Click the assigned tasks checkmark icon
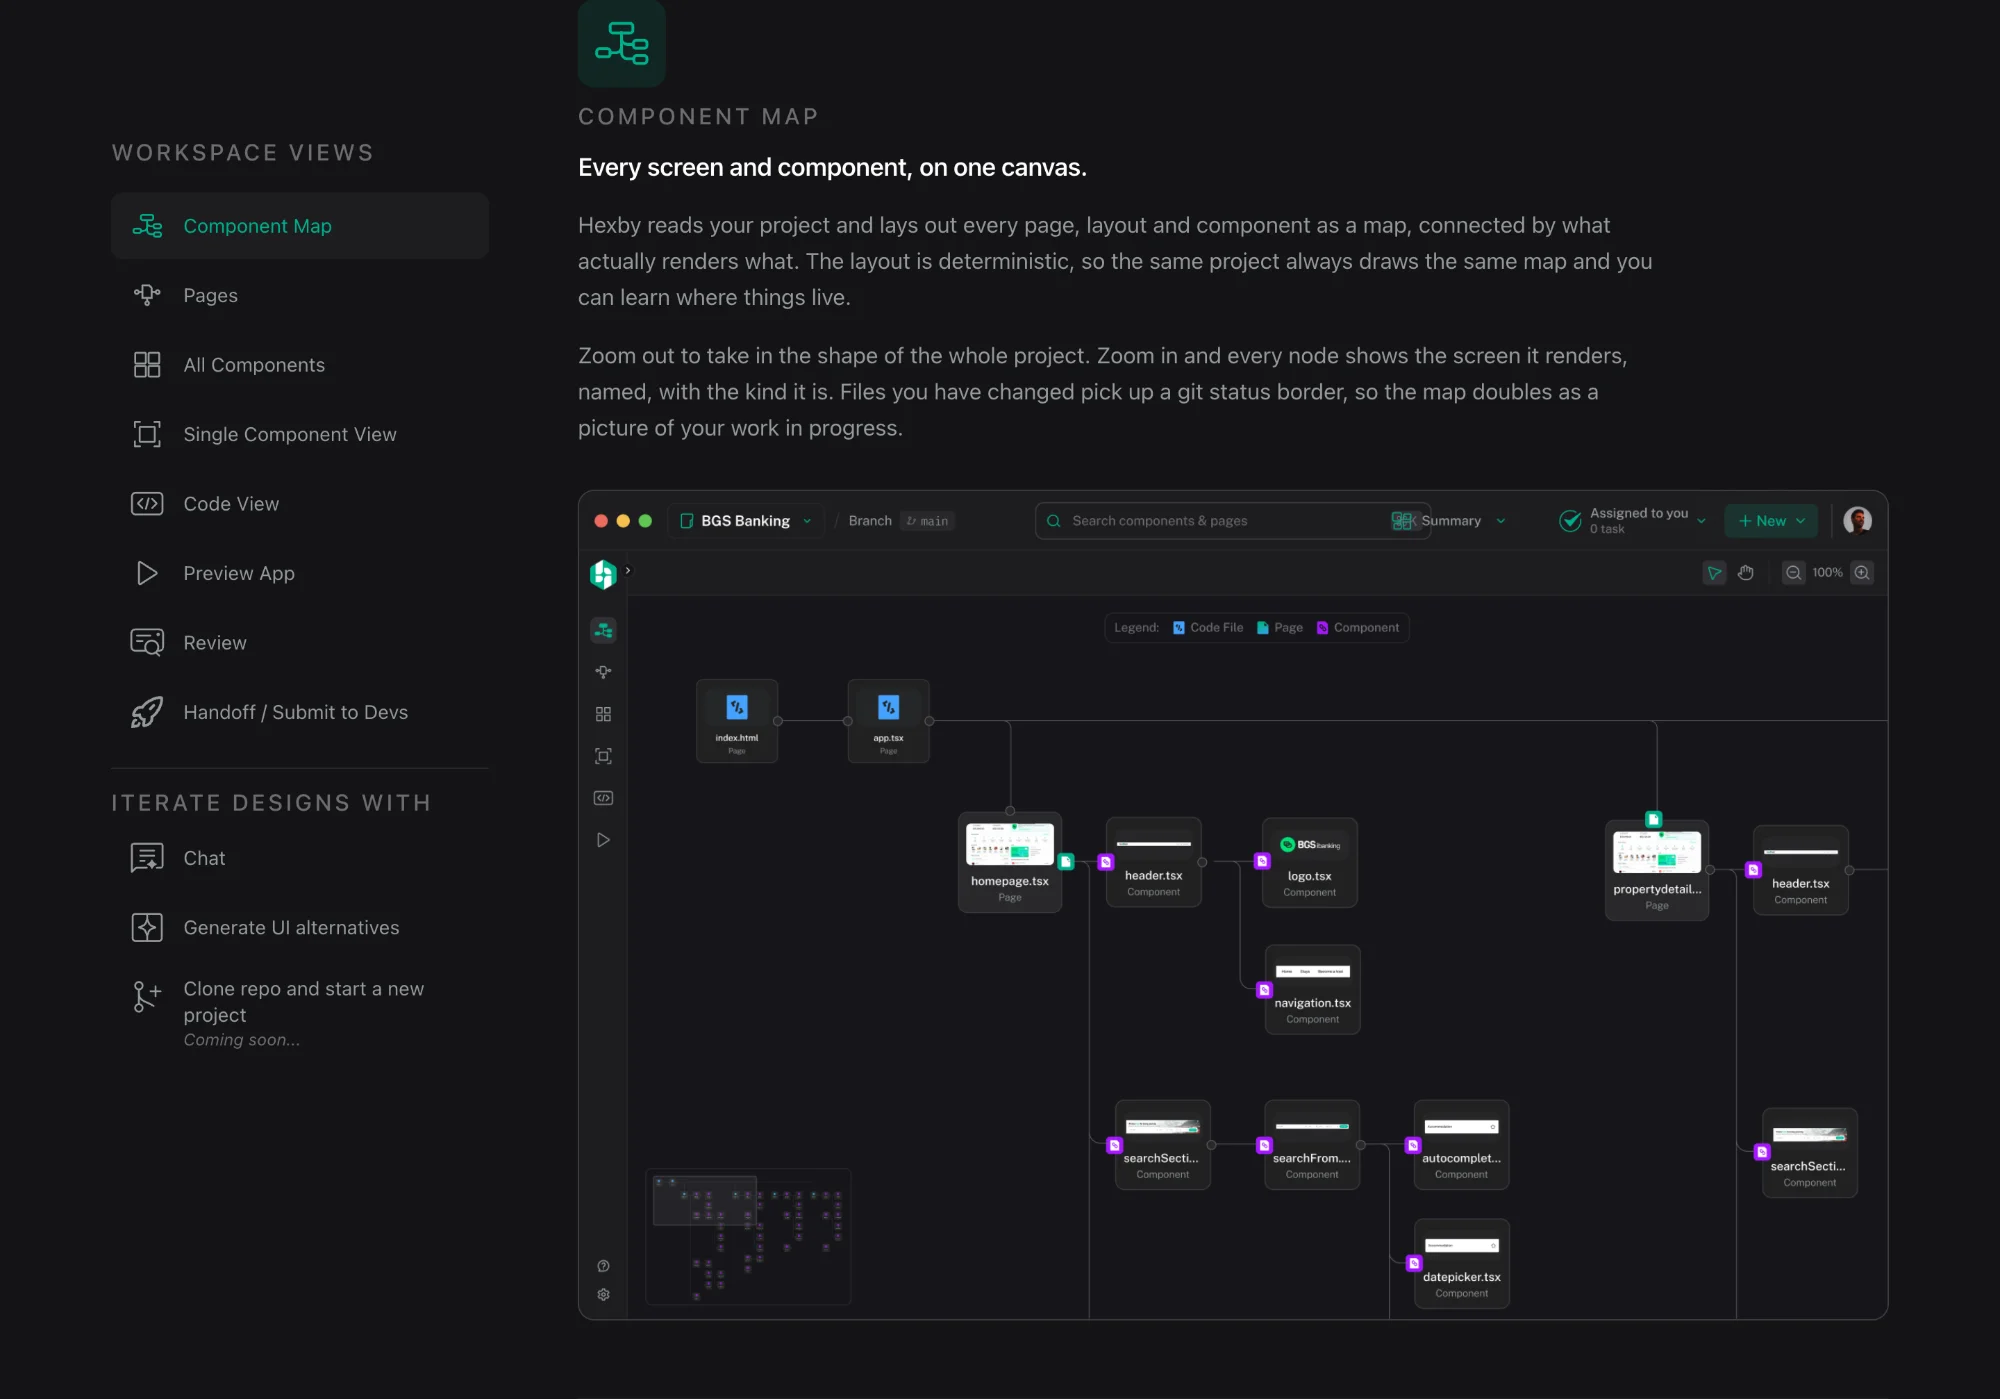This screenshot has width=2000, height=1399. click(x=1570, y=520)
